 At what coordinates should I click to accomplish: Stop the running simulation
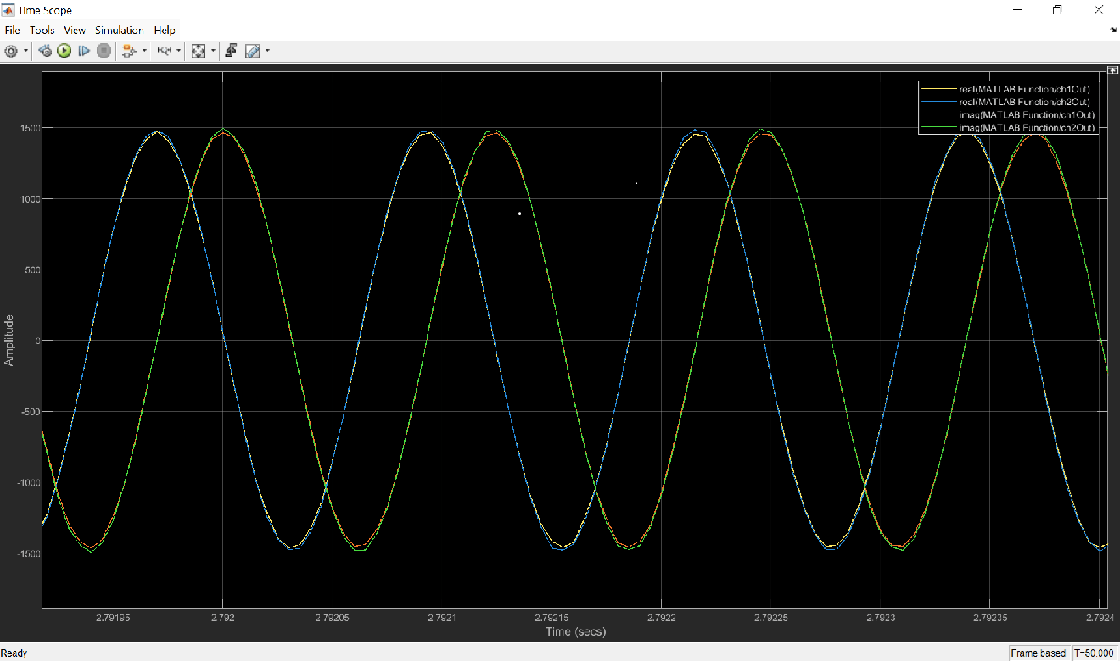click(x=103, y=51)
